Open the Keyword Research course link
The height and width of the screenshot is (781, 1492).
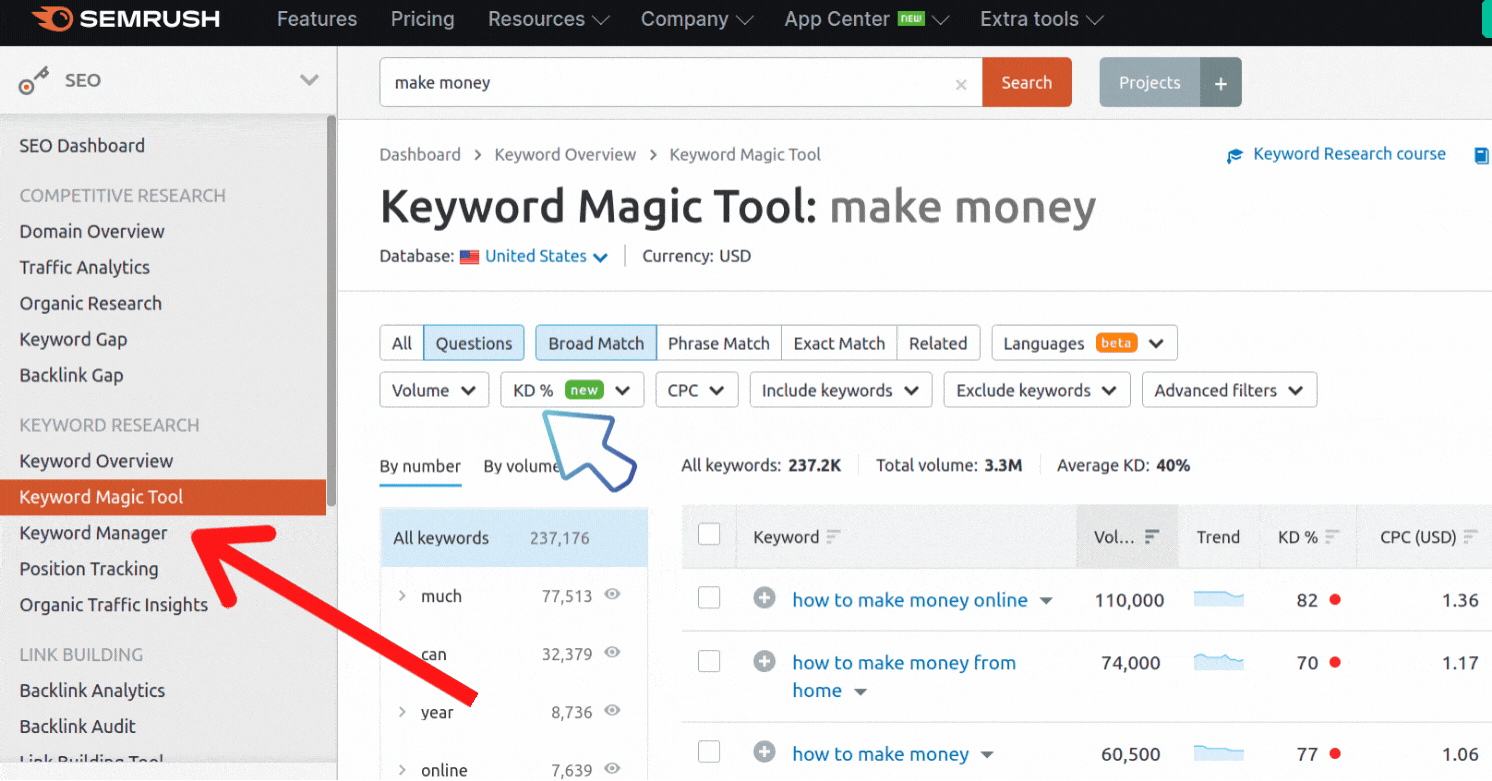1350,154
